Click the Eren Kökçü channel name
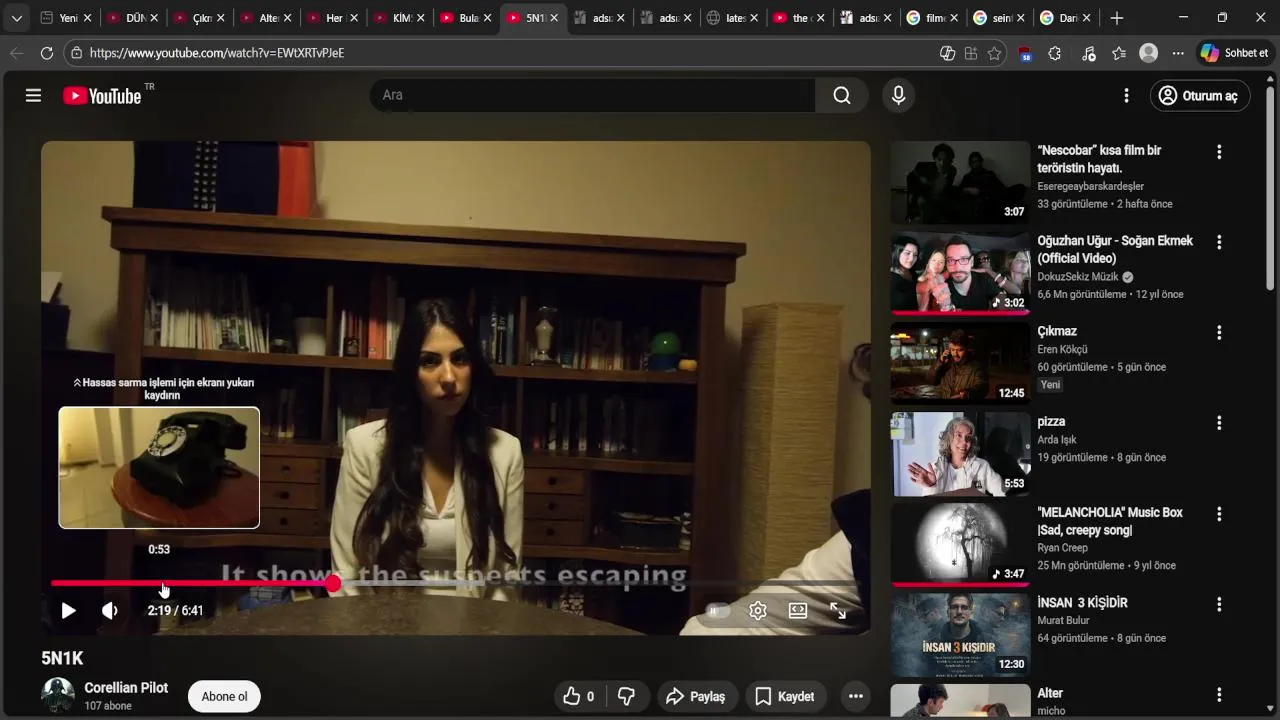Viewport: 1280px width, 720px height. (1062, 349)
